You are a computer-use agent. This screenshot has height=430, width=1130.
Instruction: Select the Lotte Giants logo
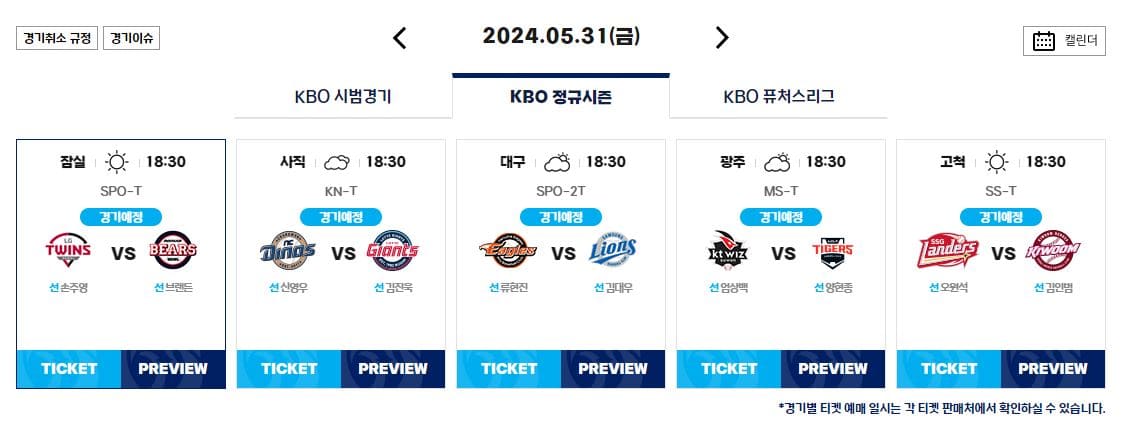tap(393, 251)
